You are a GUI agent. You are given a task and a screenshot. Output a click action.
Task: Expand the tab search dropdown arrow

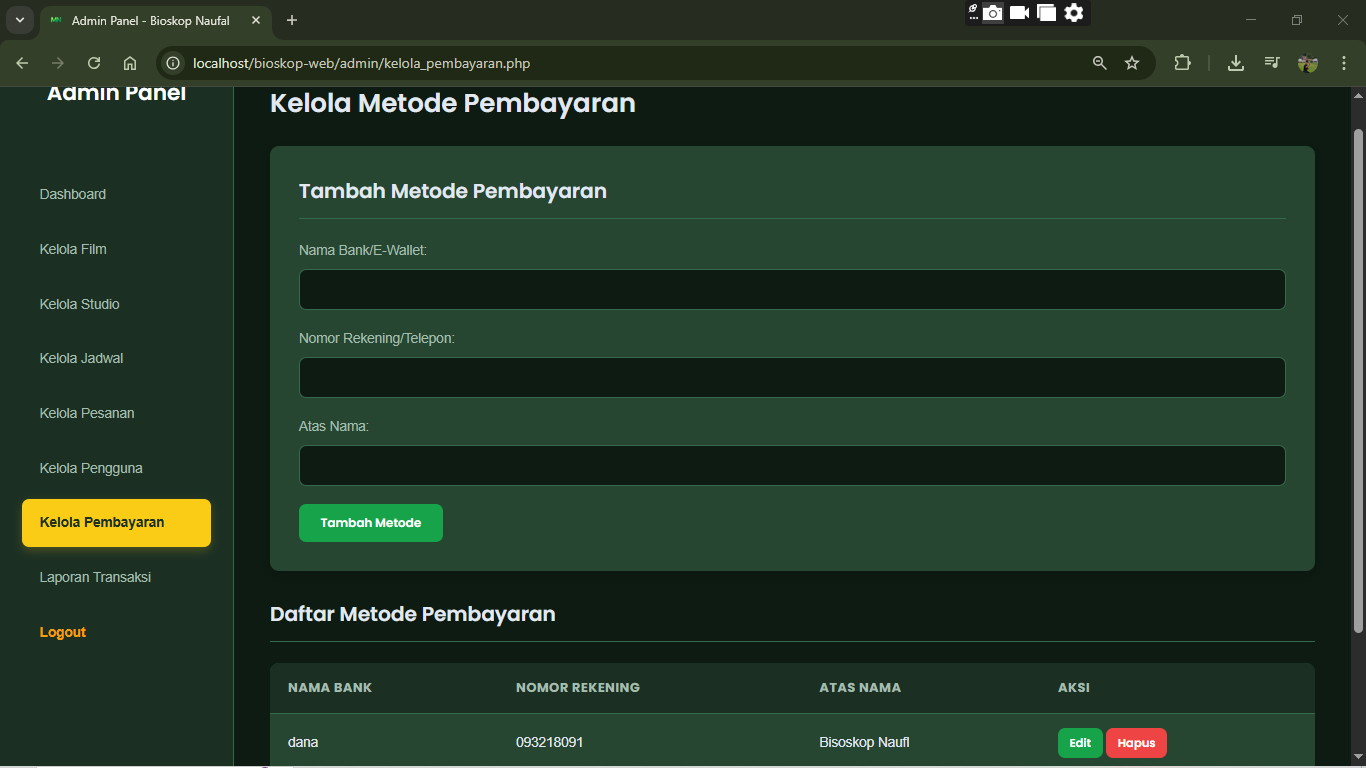[19, 20]
